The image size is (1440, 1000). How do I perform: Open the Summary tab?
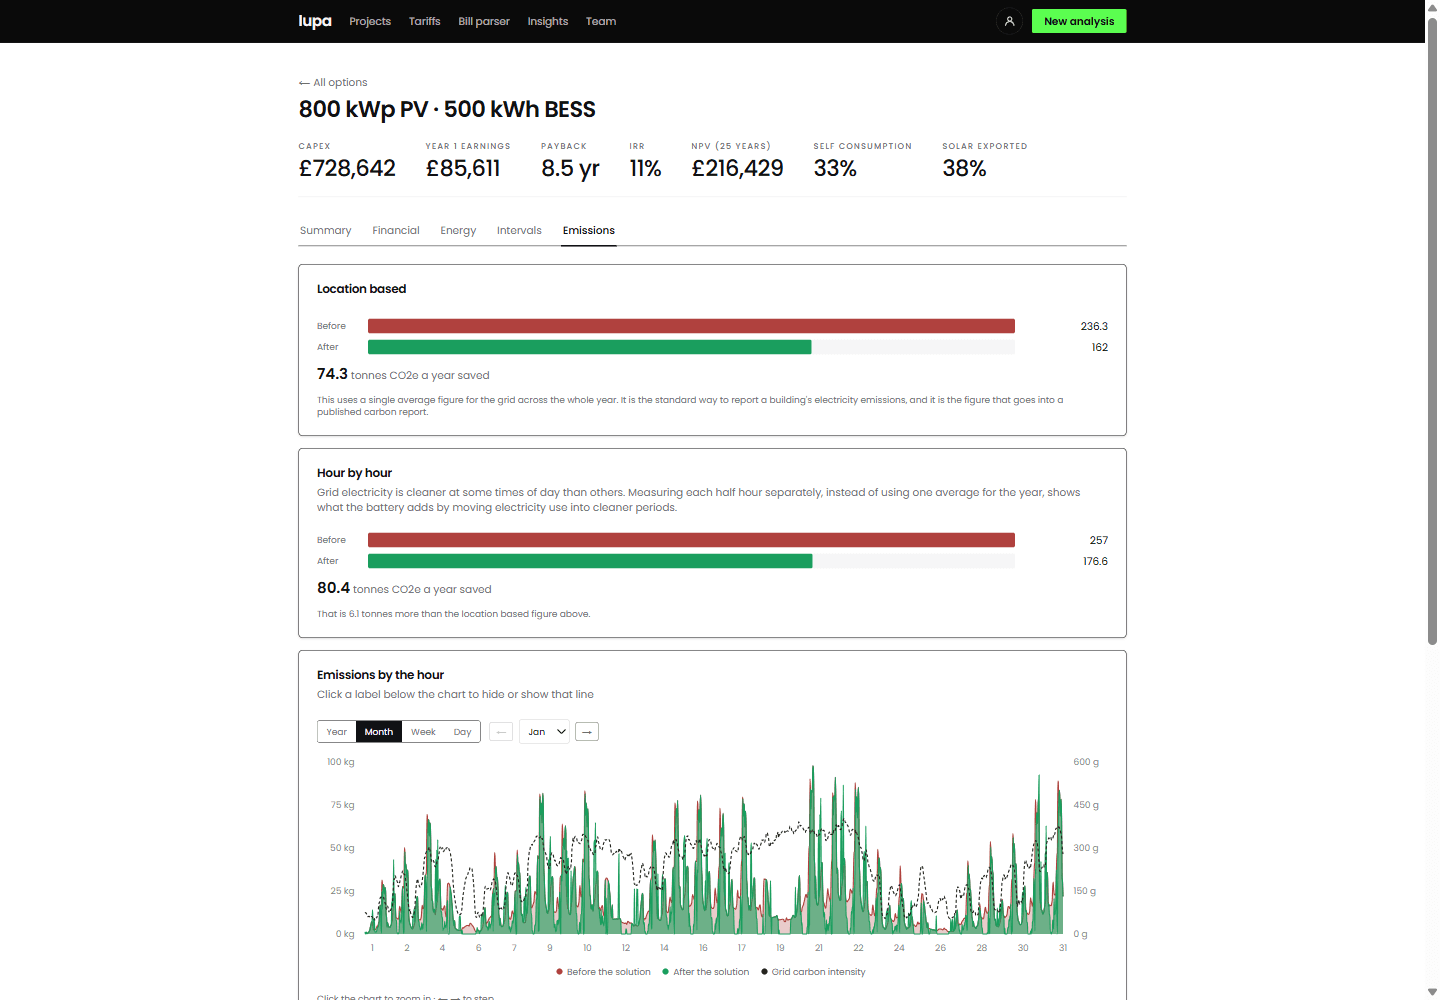click(326, 231)
